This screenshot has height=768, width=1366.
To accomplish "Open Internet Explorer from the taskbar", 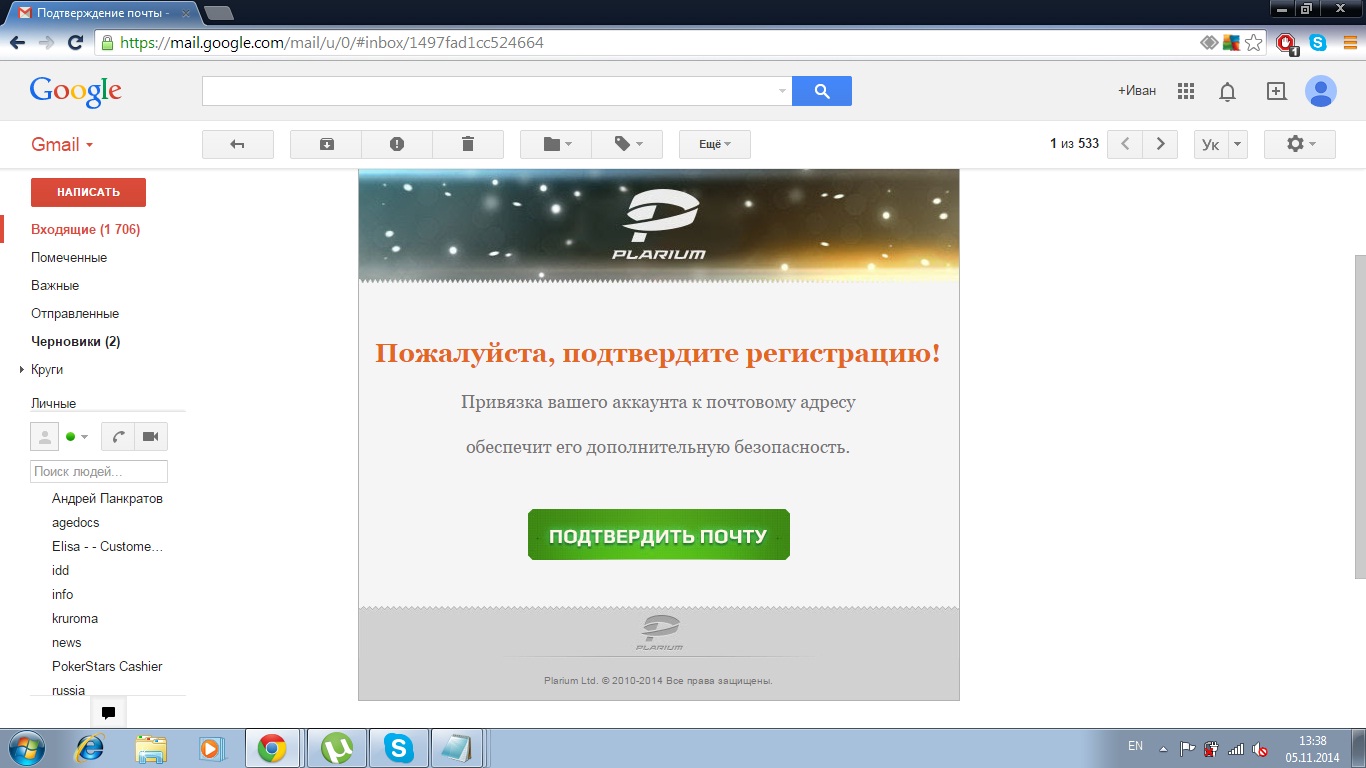I will pyautogui.click(x=90, y=748).
